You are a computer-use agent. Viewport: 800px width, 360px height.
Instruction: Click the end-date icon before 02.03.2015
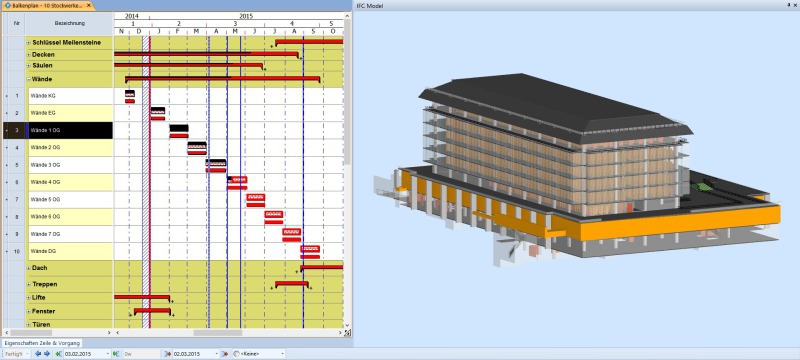pyautogui.click(x=168, y=353)
